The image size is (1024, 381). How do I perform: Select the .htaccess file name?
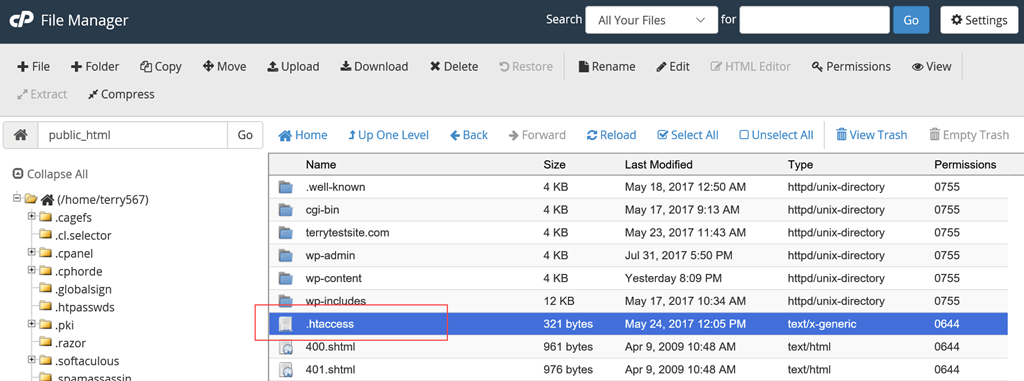coord(330,324)
